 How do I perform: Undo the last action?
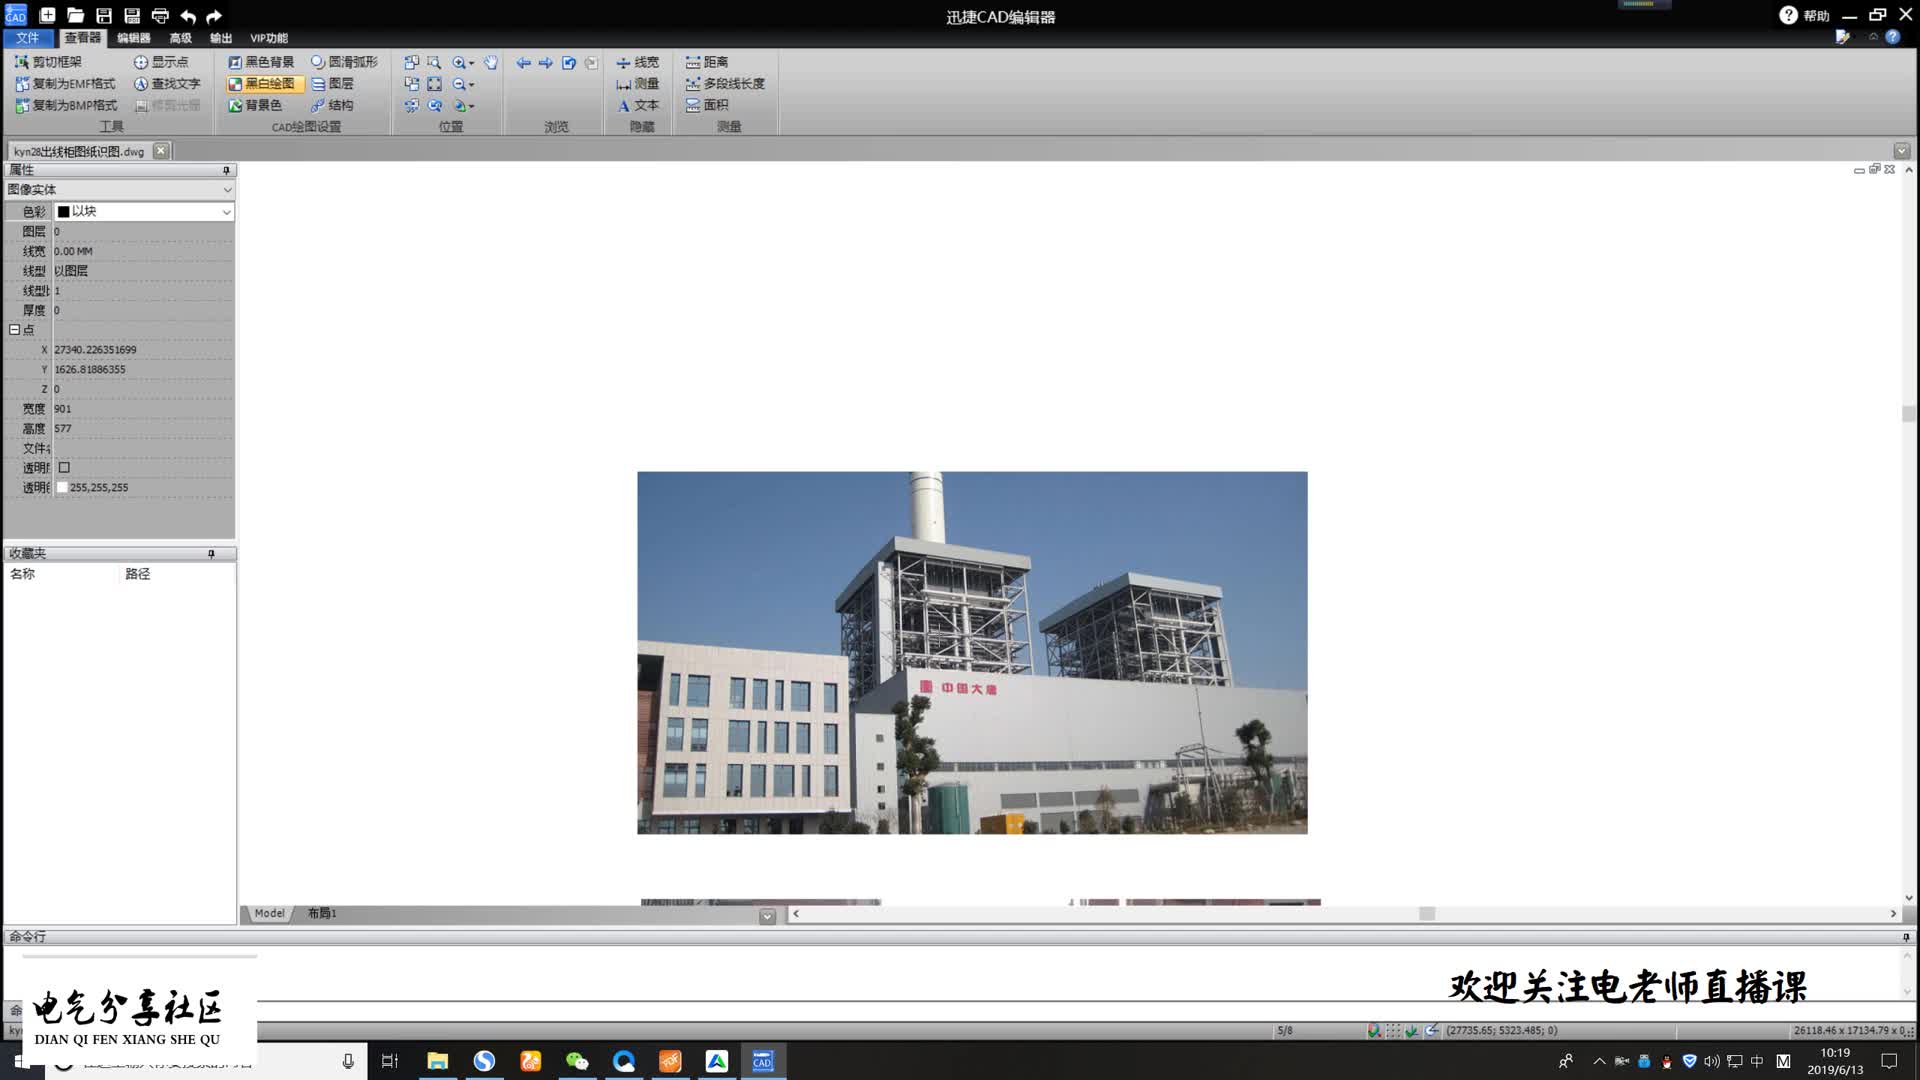pos(188,16)
